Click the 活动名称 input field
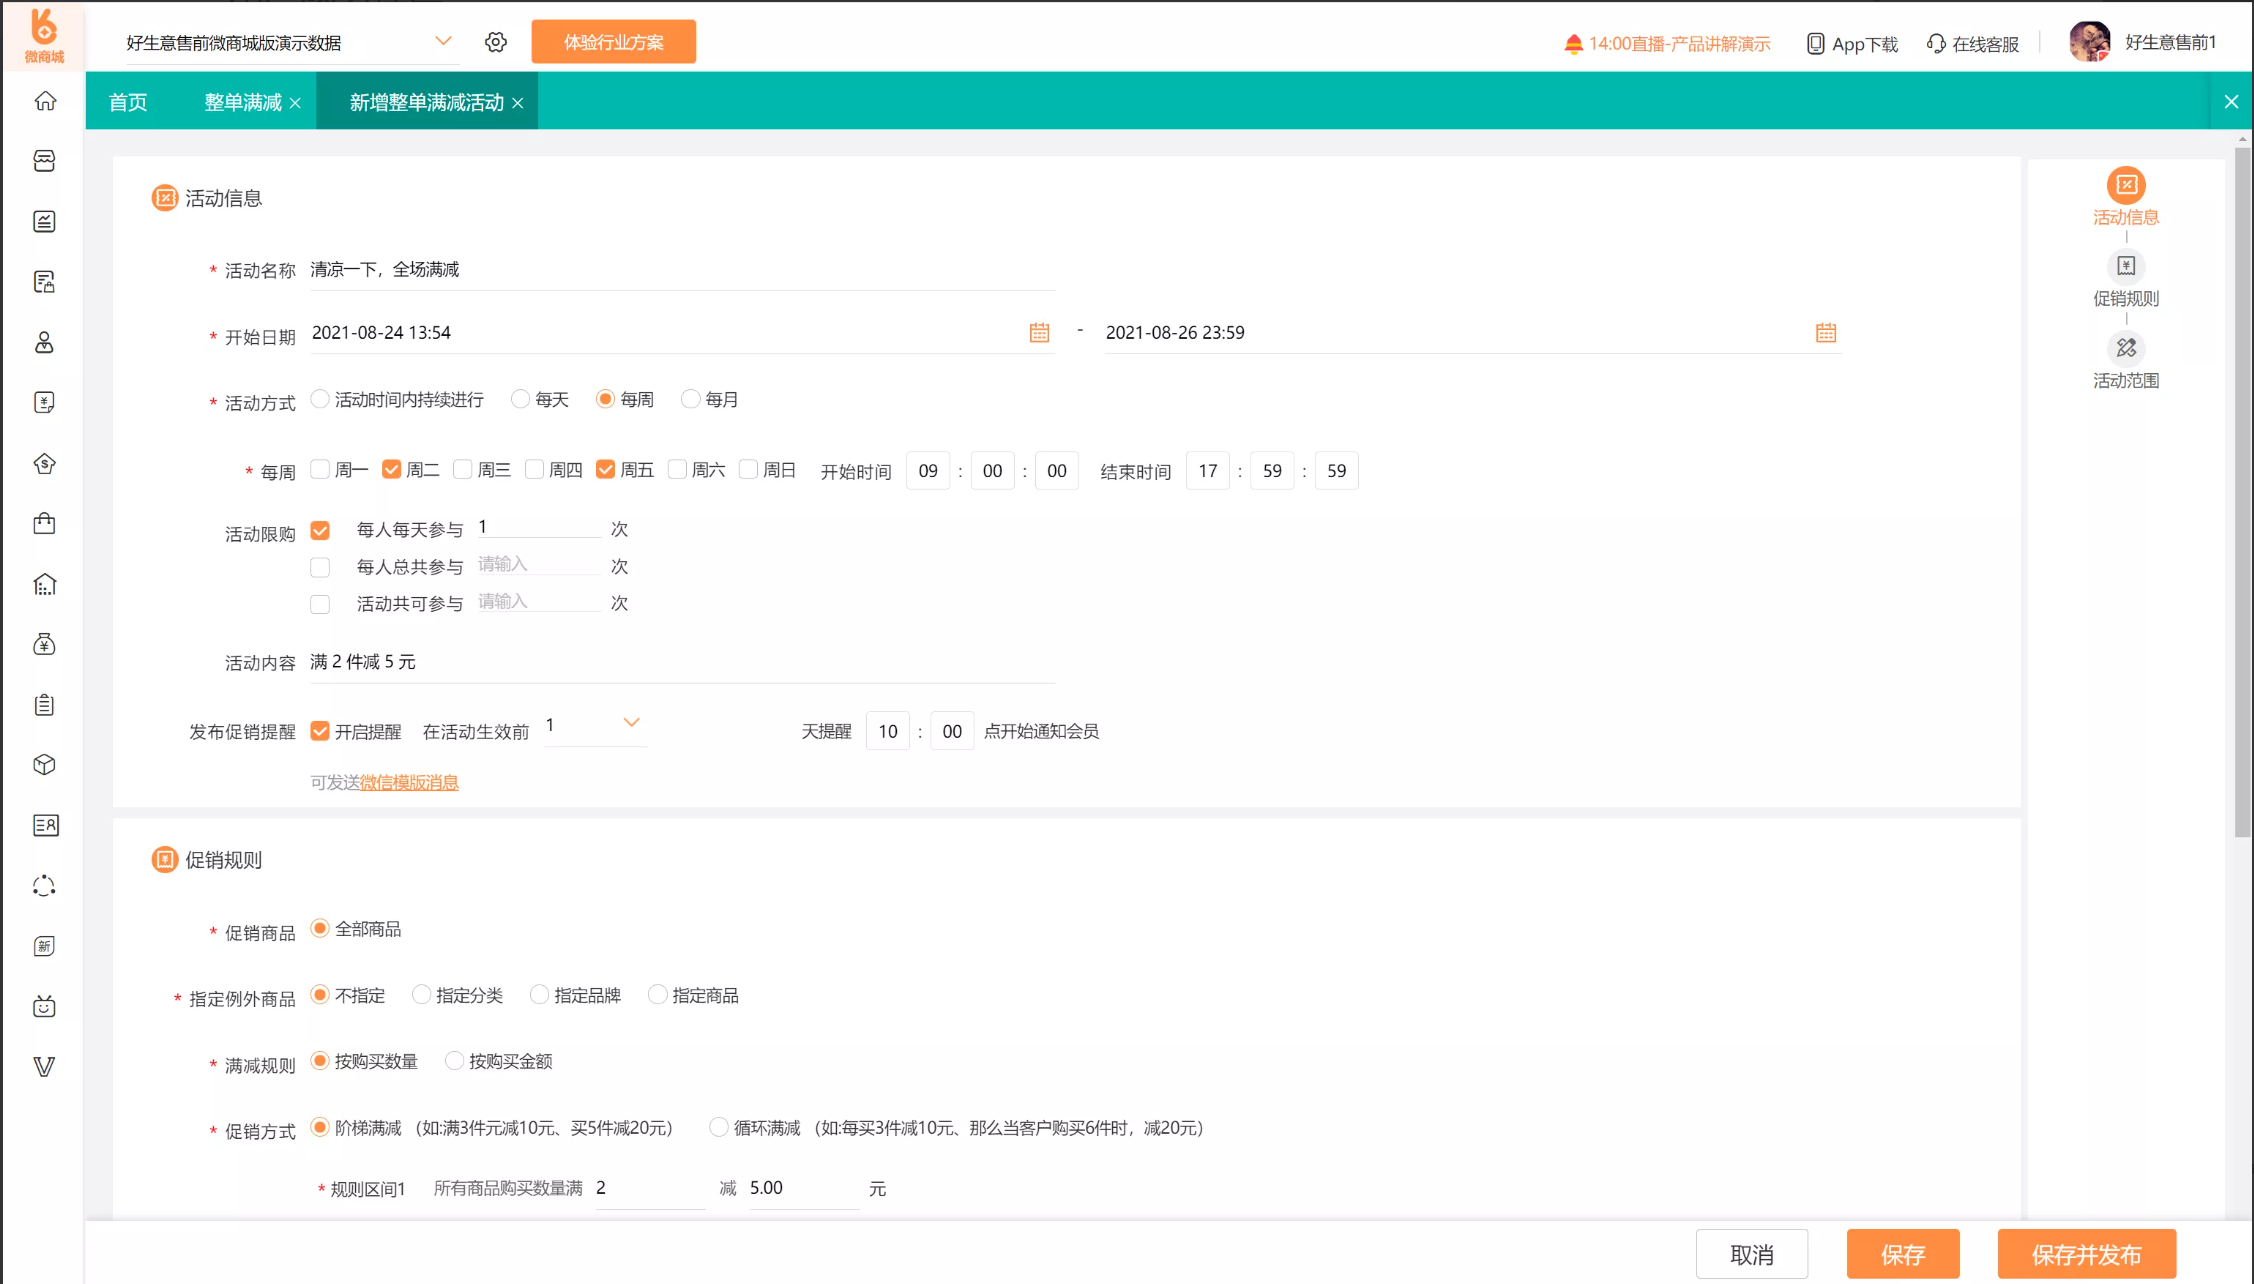This screenshot has width=2254, height=1284. 680,270
